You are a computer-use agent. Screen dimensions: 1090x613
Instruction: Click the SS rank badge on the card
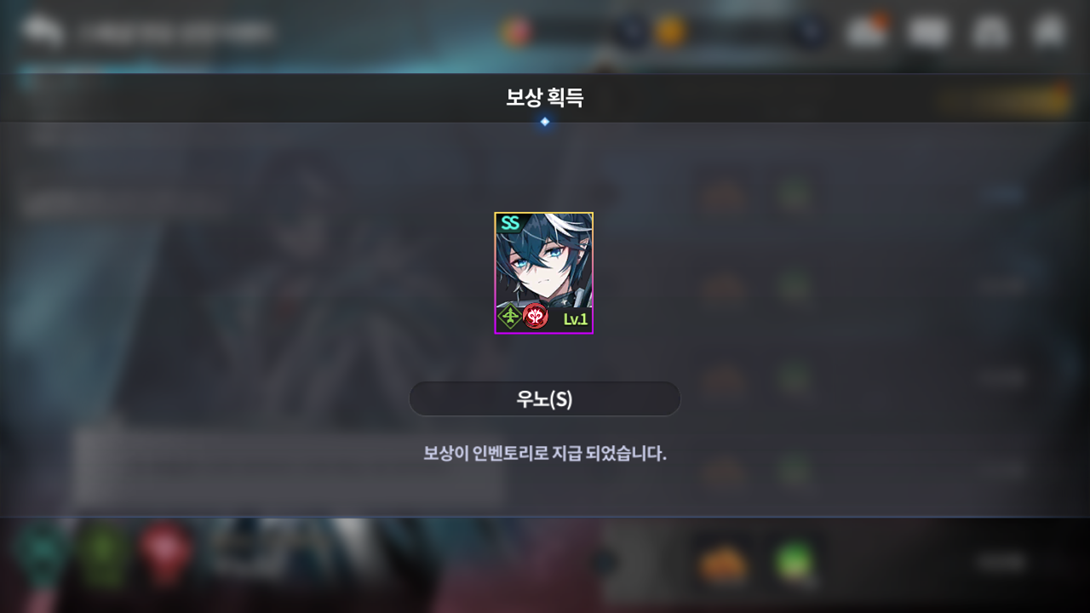click(510, 223)
